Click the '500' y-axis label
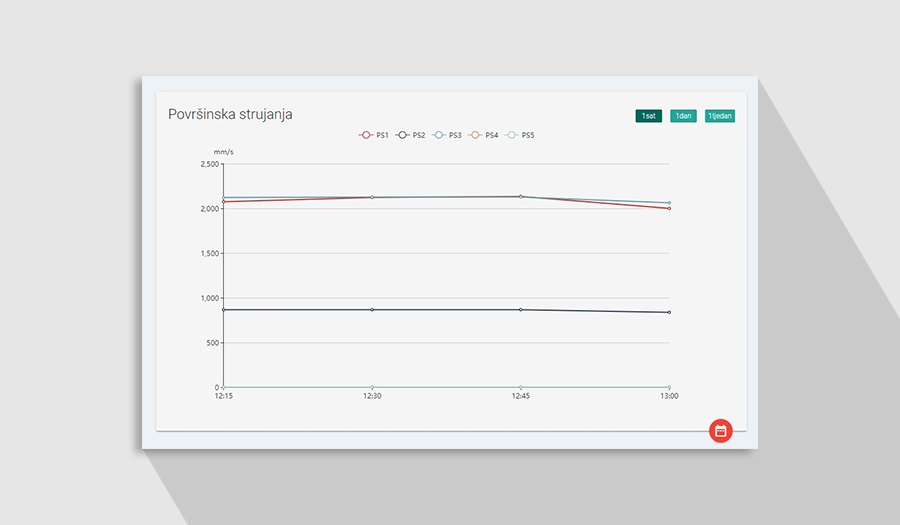The image size is (900, 525). point(212,343)
